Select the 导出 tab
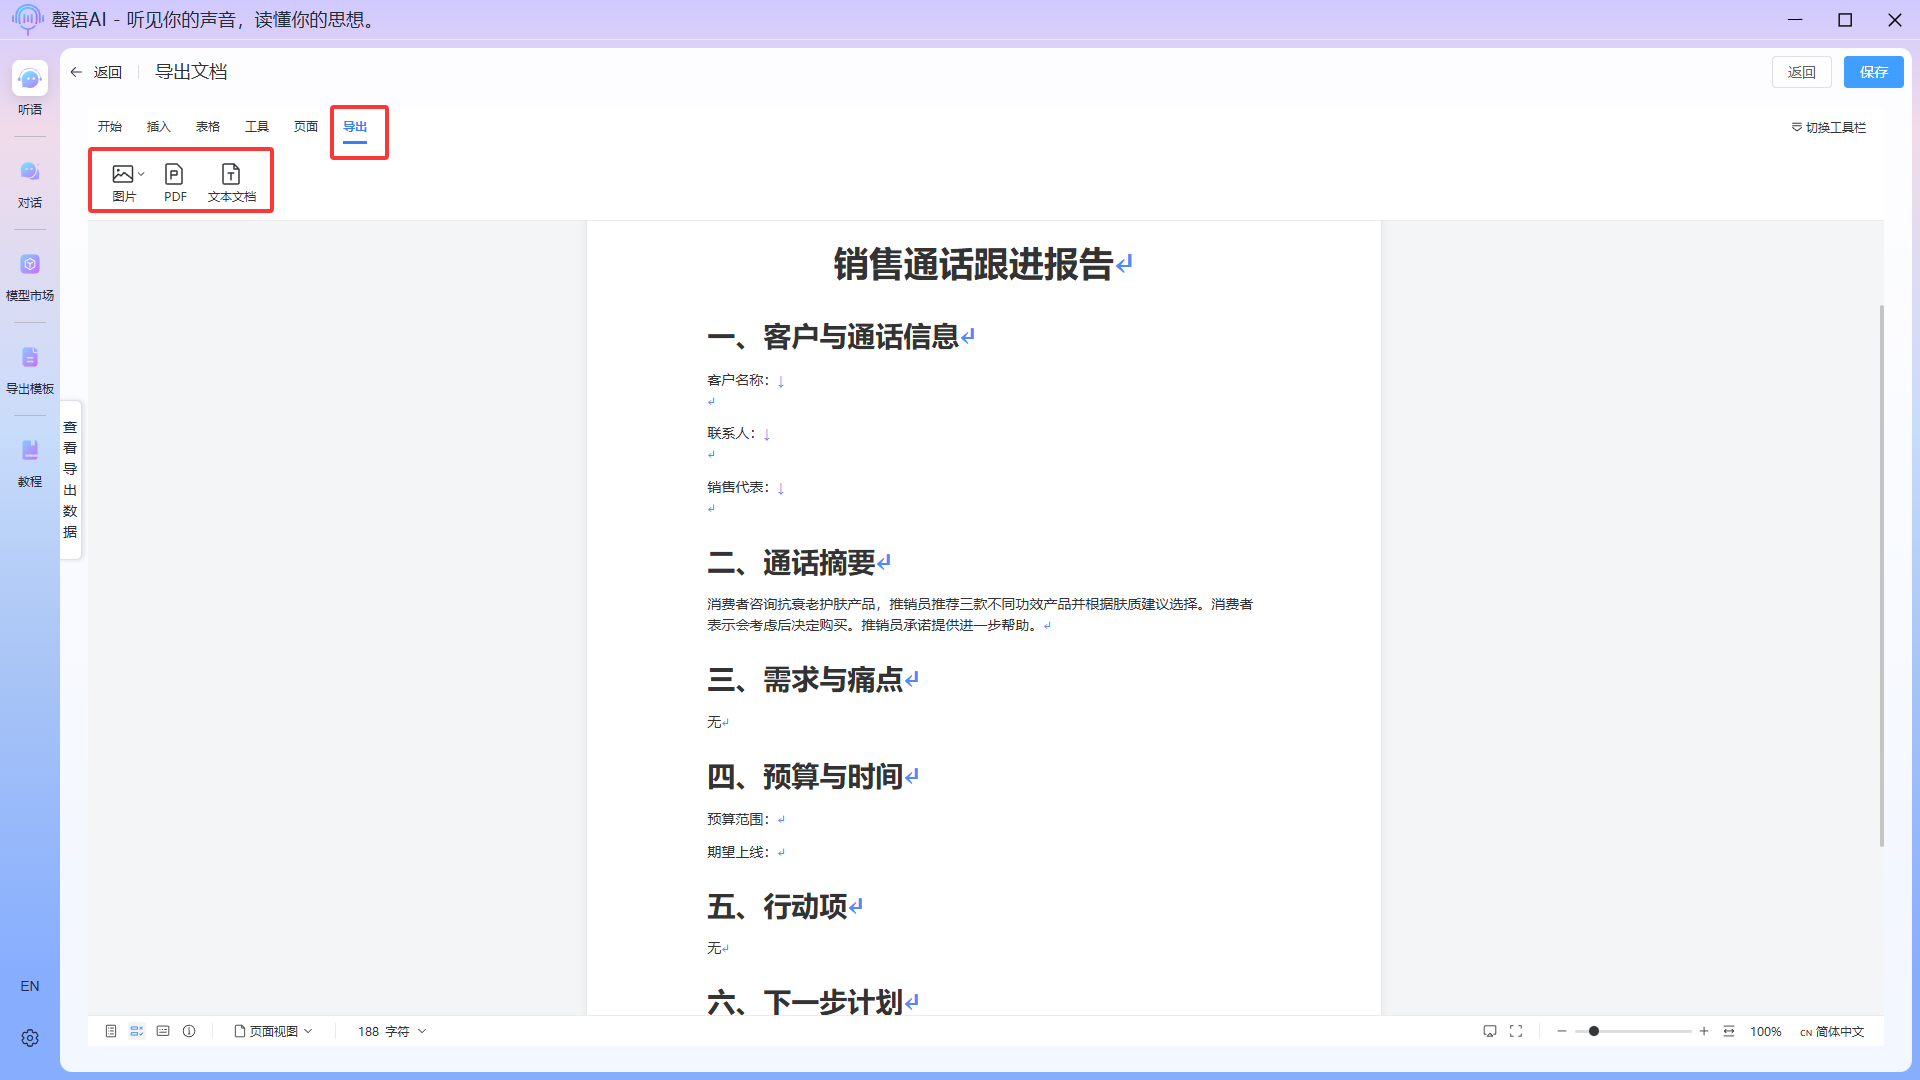Screen dimensions: 1920x1080 tap(355, 127)
